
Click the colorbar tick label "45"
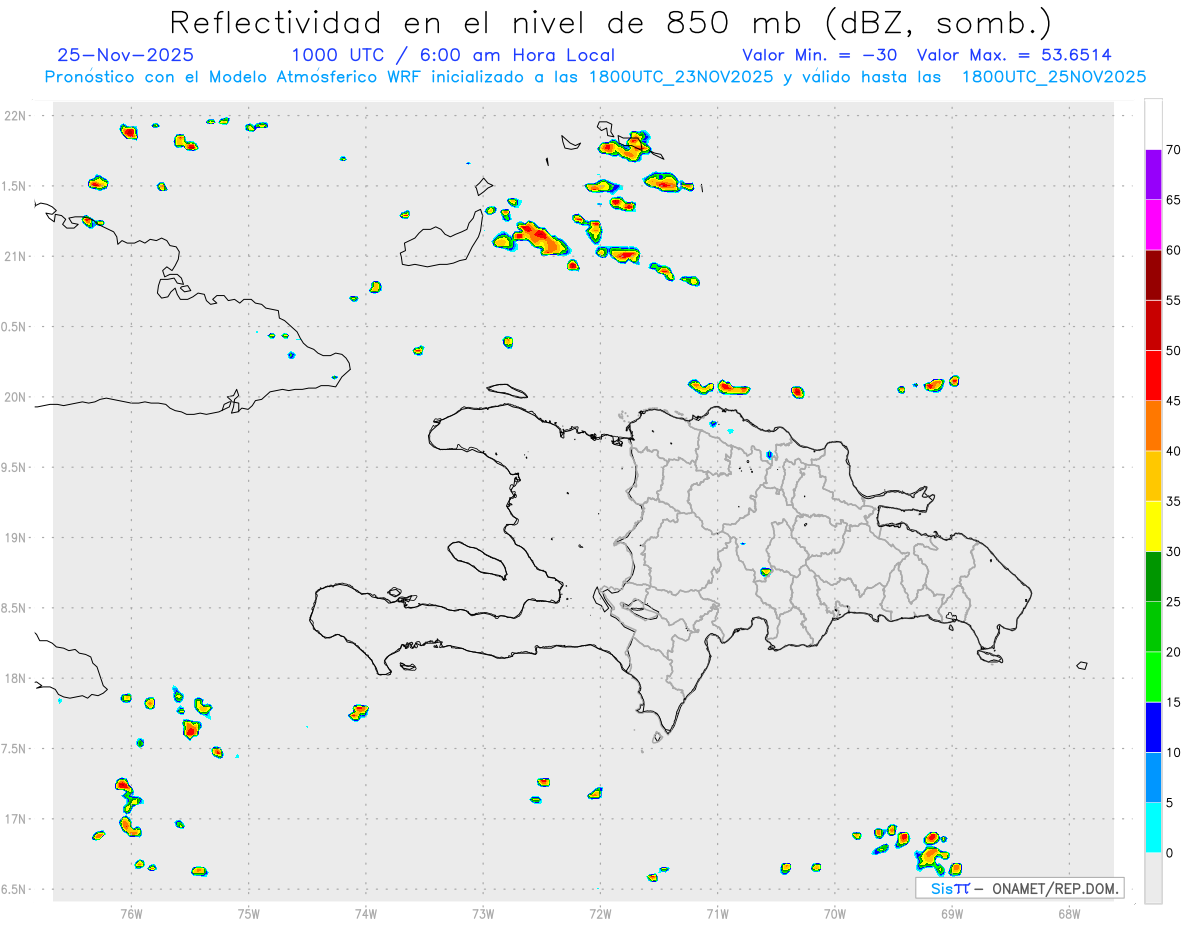1173,401
